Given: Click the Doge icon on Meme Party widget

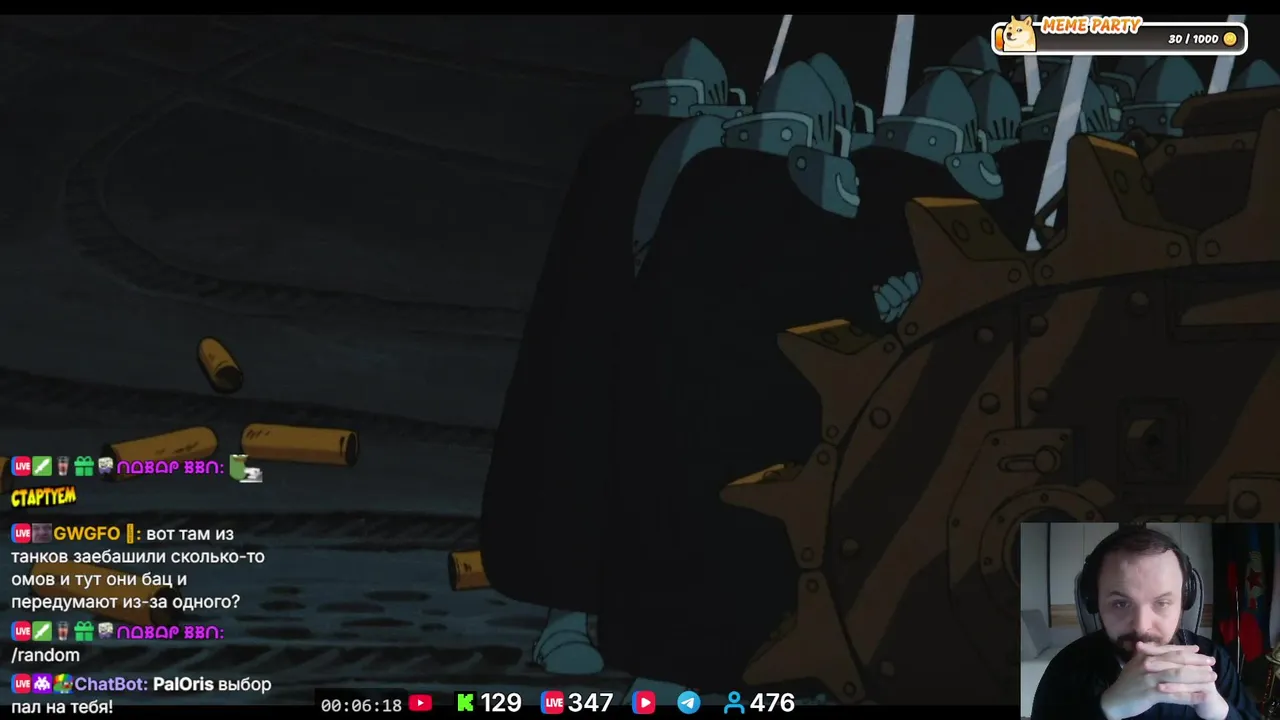Looking at the screenshot, I should coord(1019,34).
